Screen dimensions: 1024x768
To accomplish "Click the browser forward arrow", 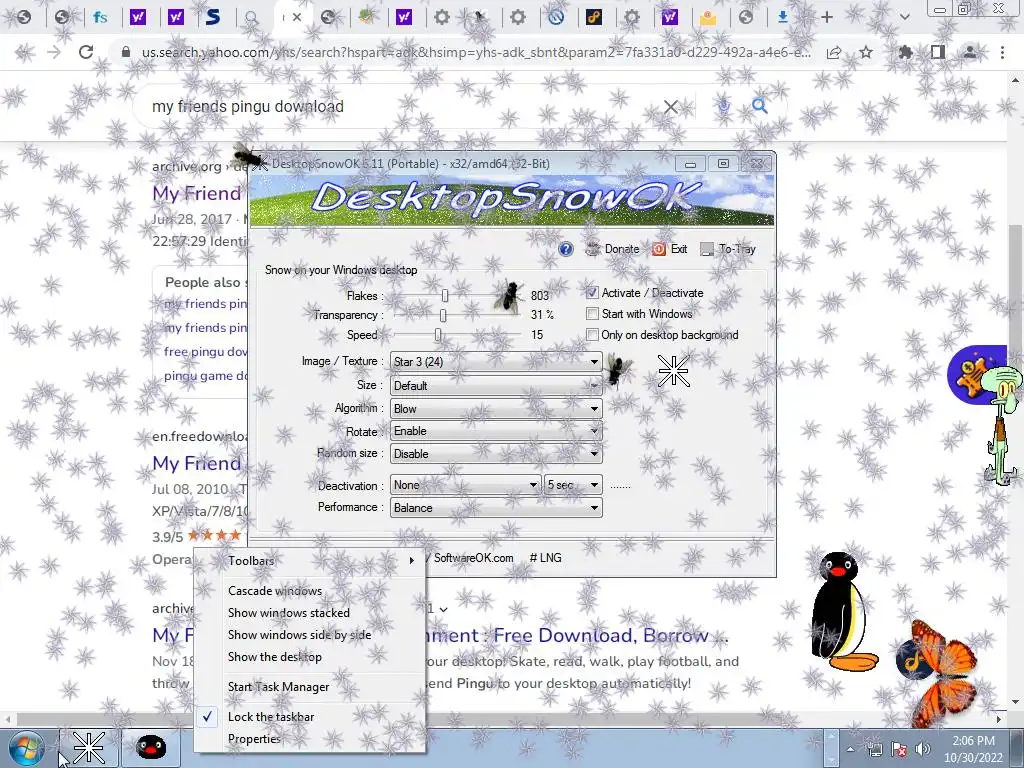I will tap(54, 52).
